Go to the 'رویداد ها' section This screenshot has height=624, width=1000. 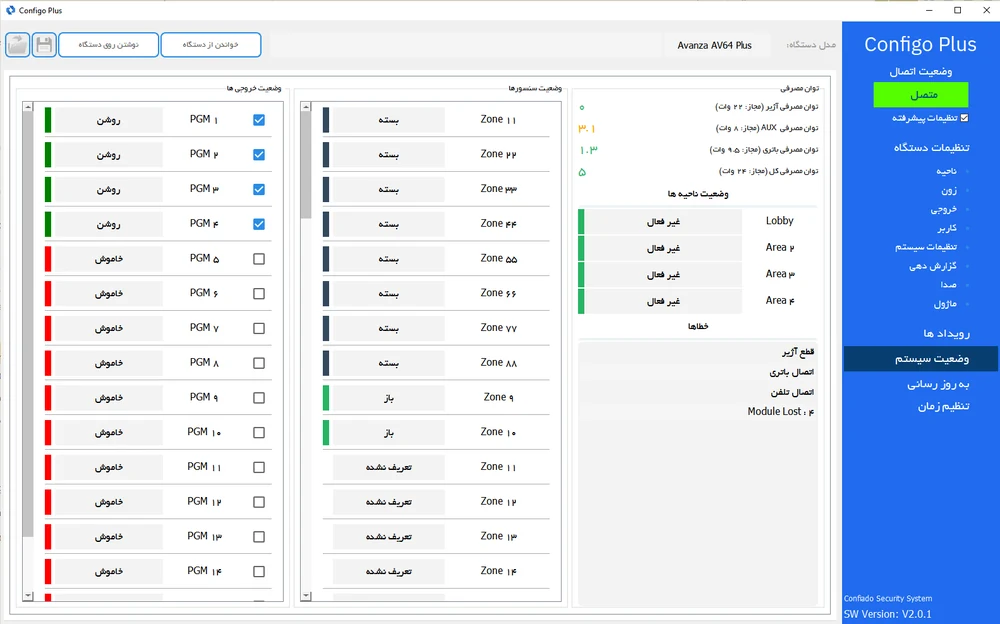pyautogui.click(x=946, y=334)
